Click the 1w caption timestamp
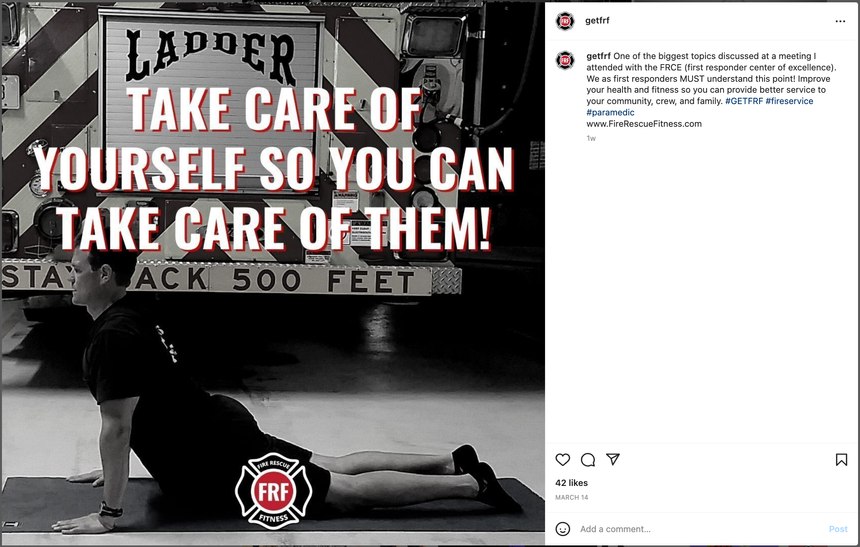This screenshot has height=547, width=860. [x=591, y=138]
